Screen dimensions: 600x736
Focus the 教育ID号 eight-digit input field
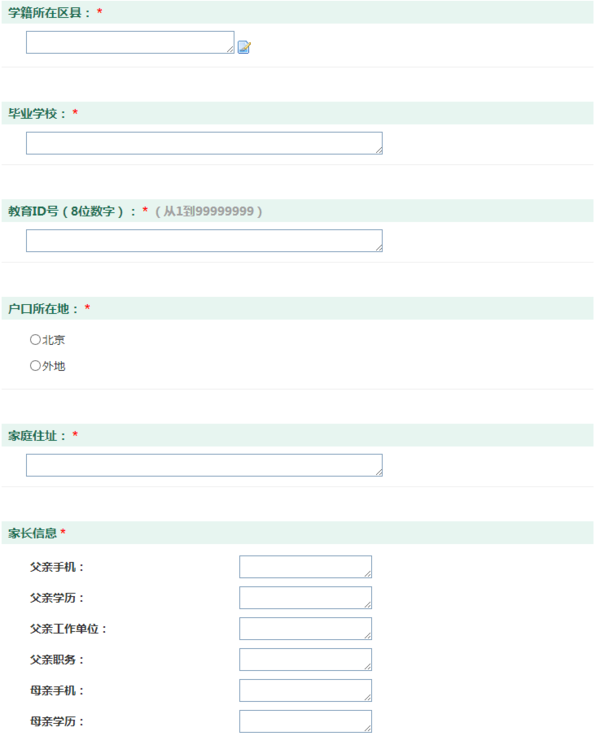(x=203, y=240)
